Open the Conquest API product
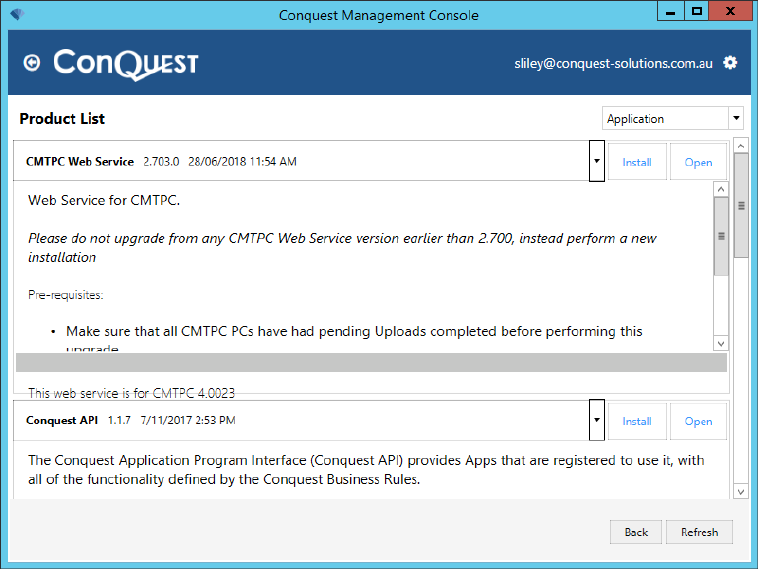This screenshot has height=569, width=758. 698,421
